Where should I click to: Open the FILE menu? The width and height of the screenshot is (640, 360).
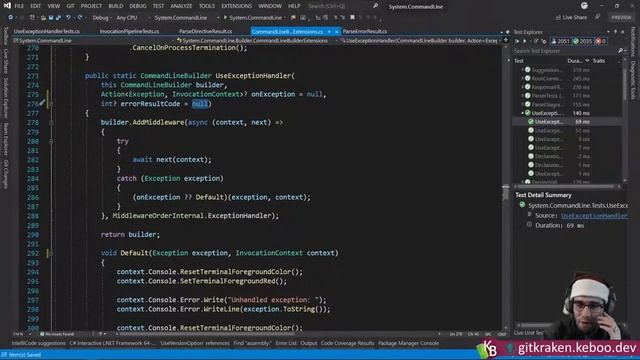click(x=19, y=6)
